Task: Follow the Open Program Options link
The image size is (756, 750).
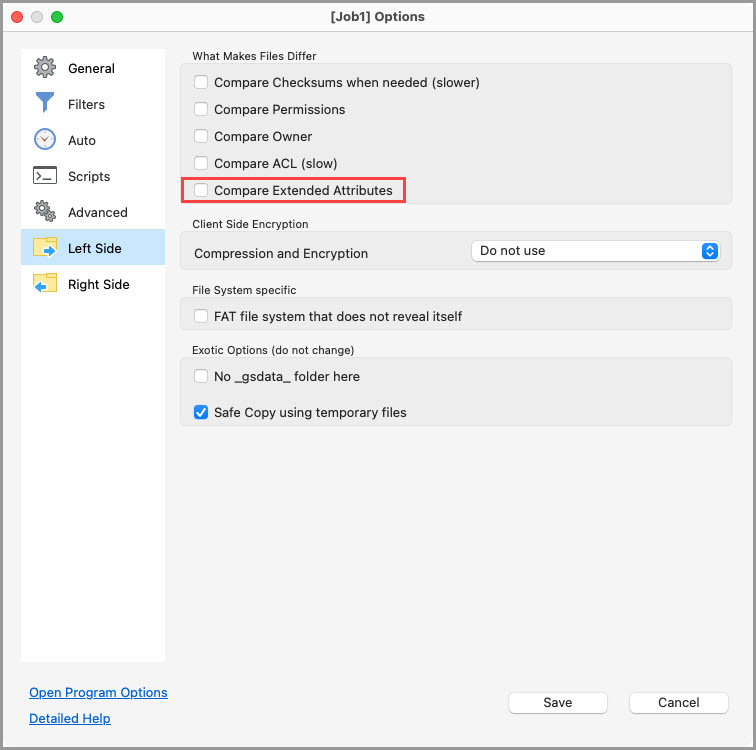Action: click(x=98, y=692)
